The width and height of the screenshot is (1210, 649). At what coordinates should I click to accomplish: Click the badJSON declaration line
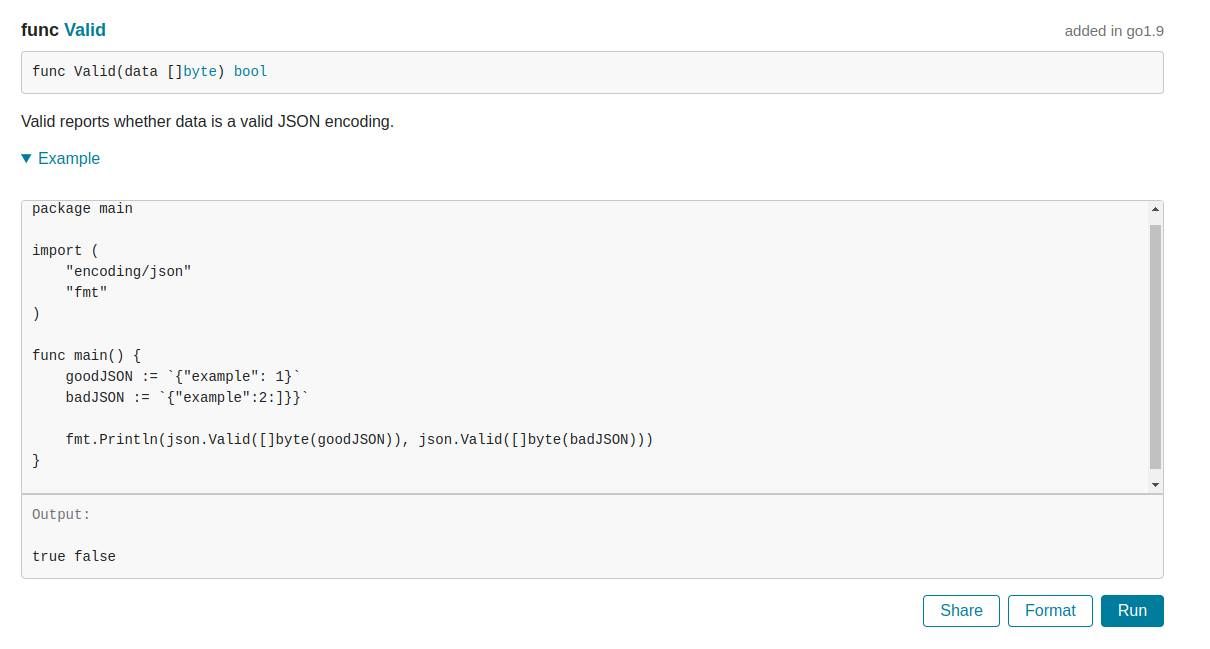click(185, 397)
